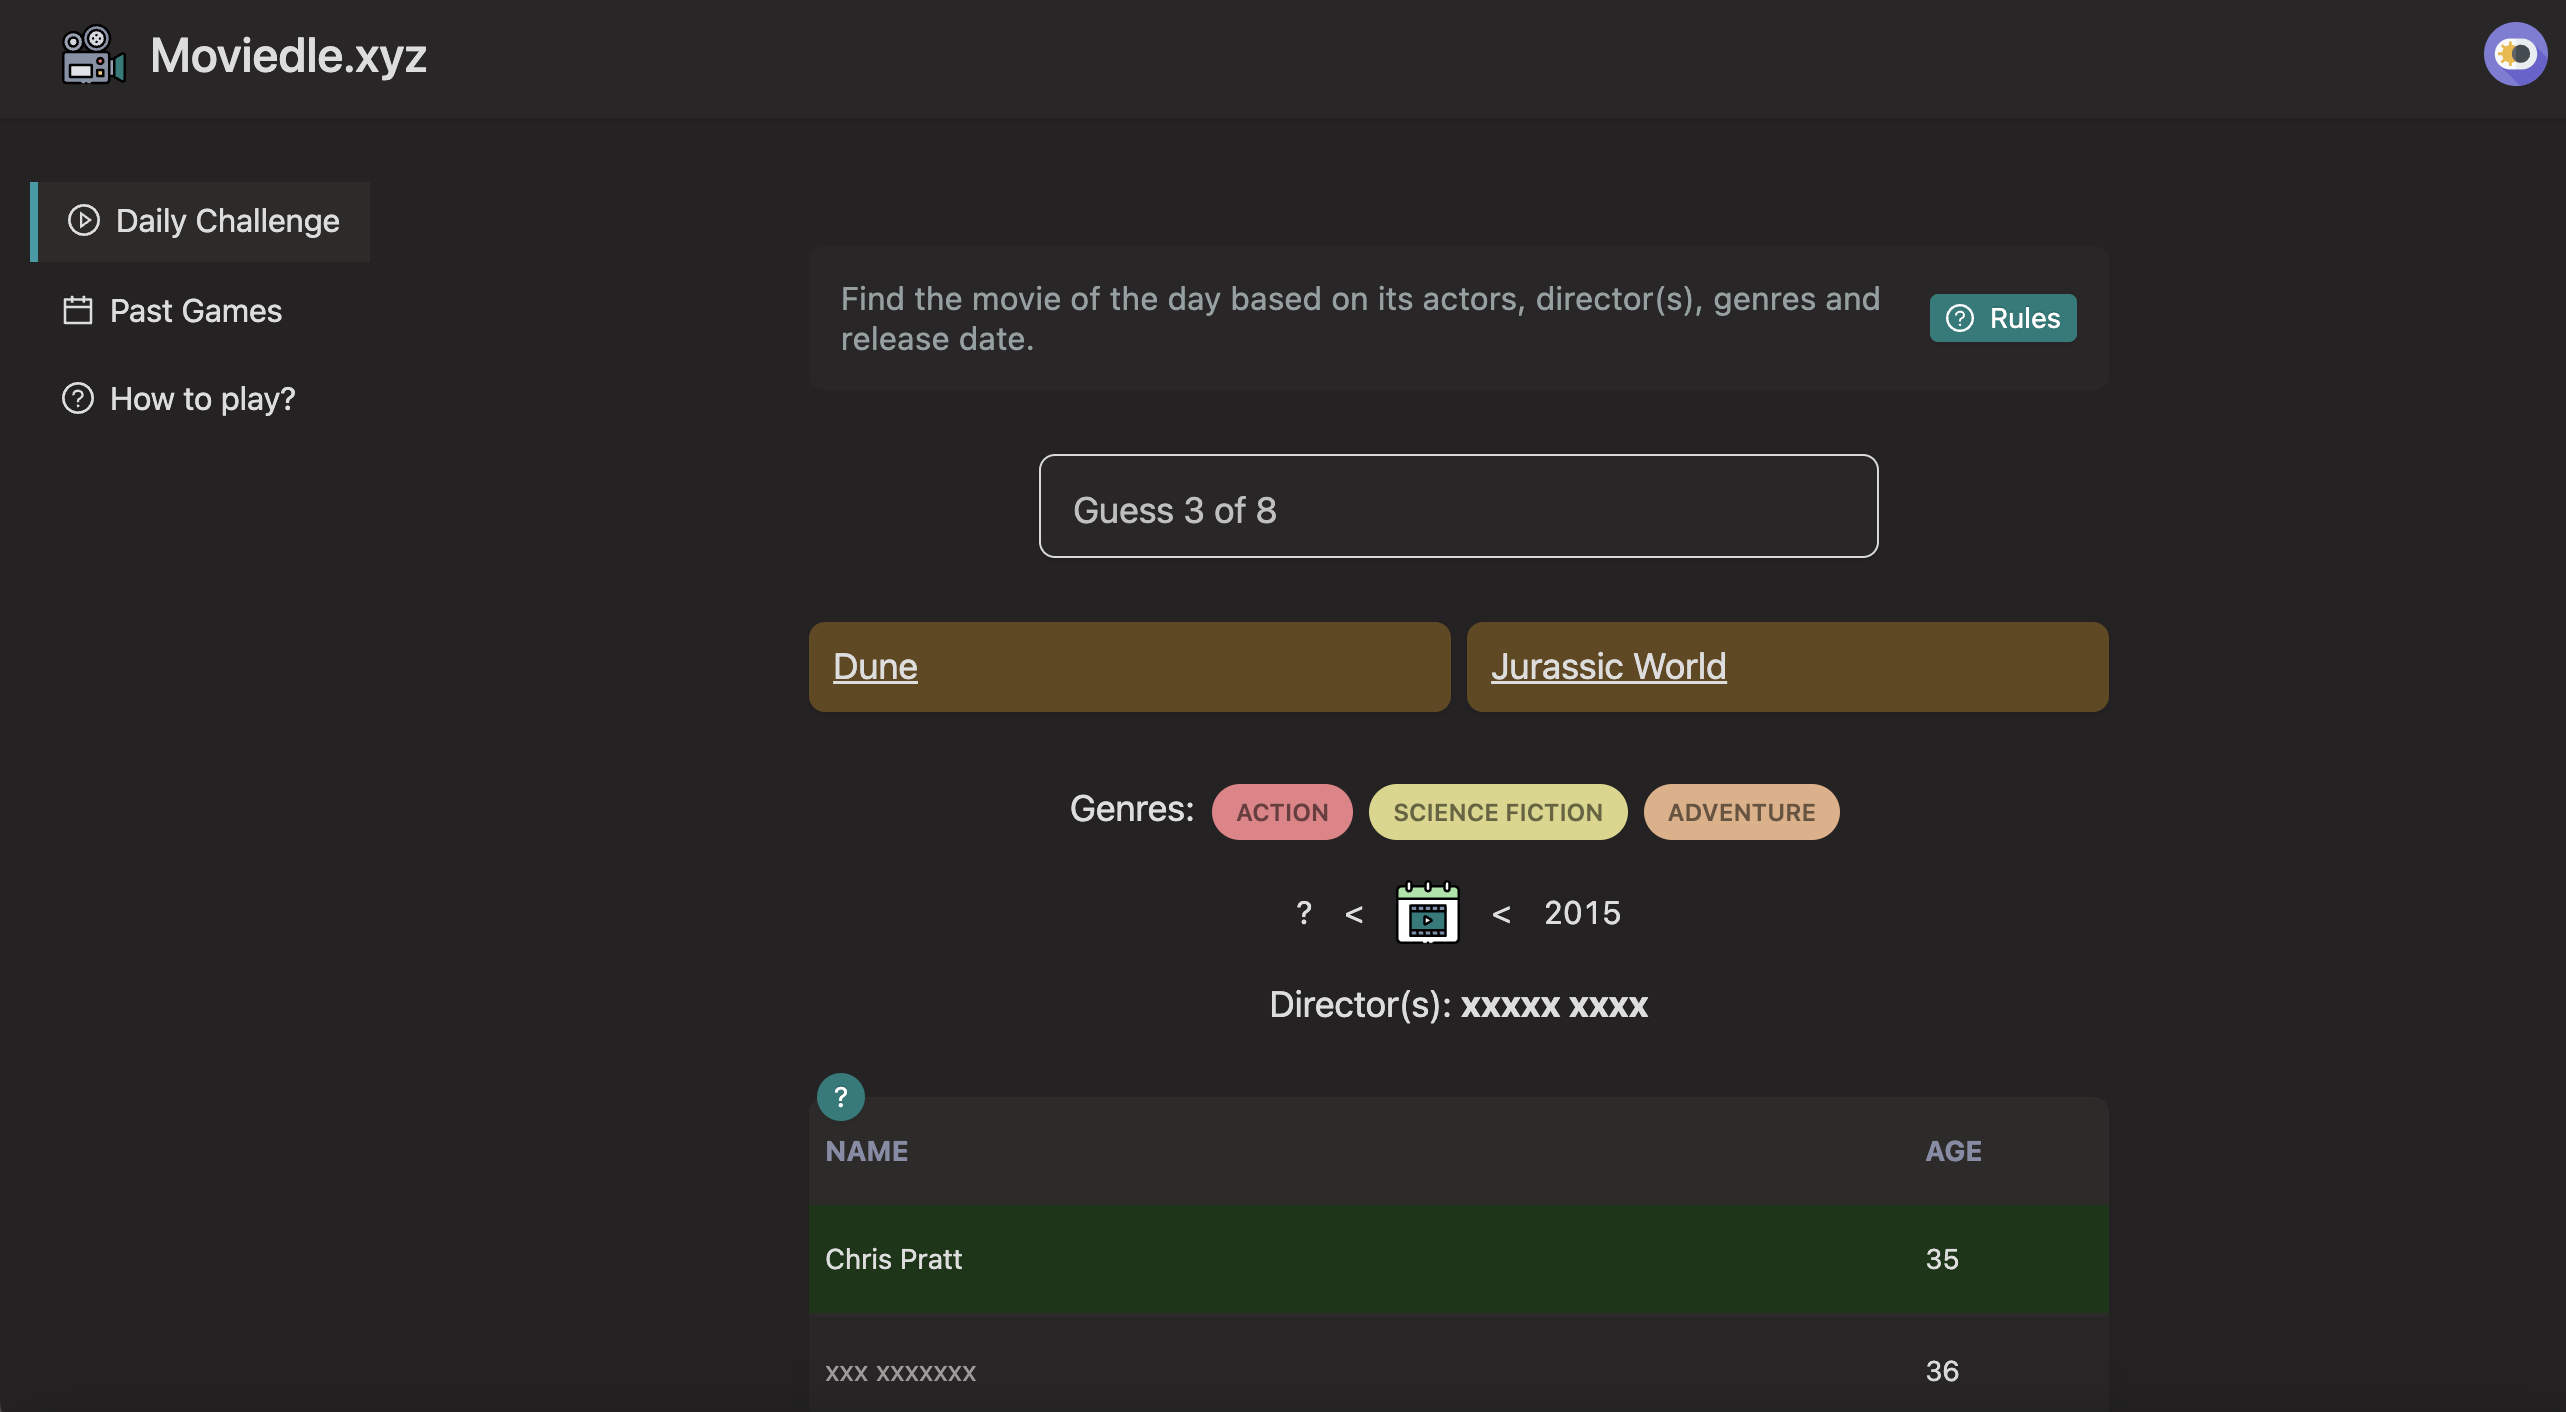Click the hidden Director(s) name text
The height and width of the screenshot is (1412, 2566).
point(1554,1005)
